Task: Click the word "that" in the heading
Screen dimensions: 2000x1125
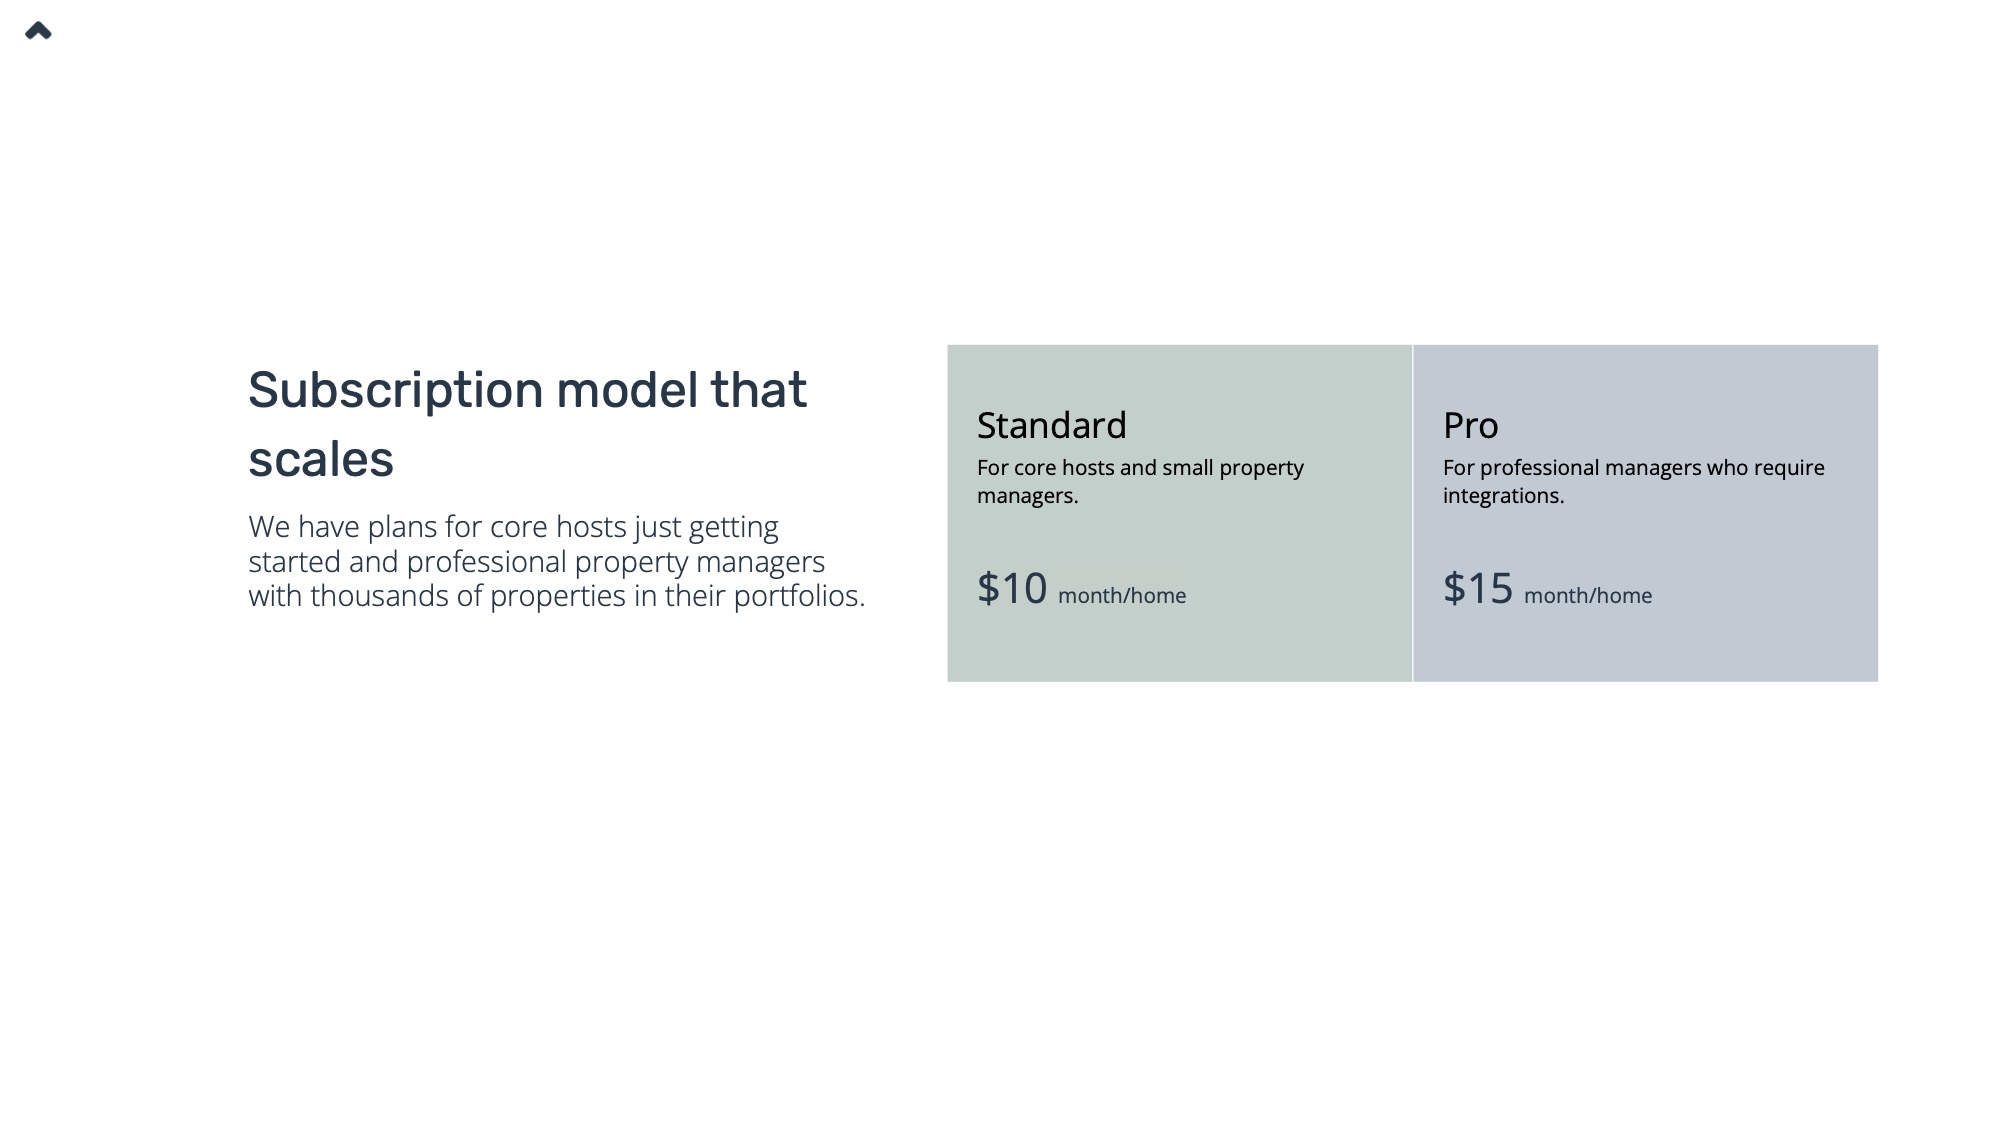Action: coord(758,391)
